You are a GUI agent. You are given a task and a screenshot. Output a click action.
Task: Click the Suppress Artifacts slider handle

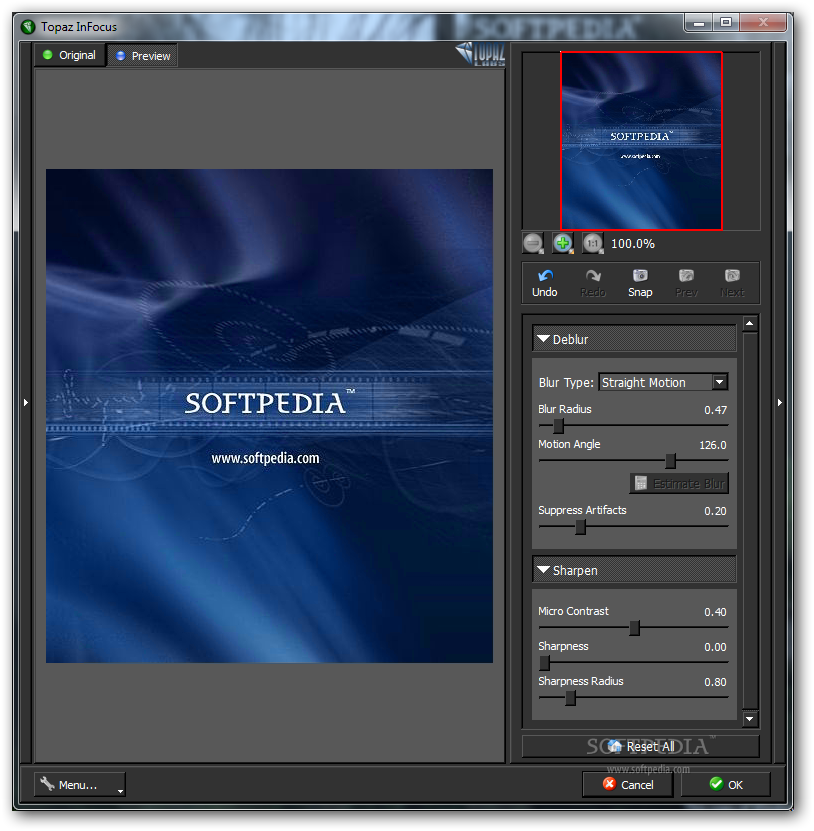click(581, 527)
